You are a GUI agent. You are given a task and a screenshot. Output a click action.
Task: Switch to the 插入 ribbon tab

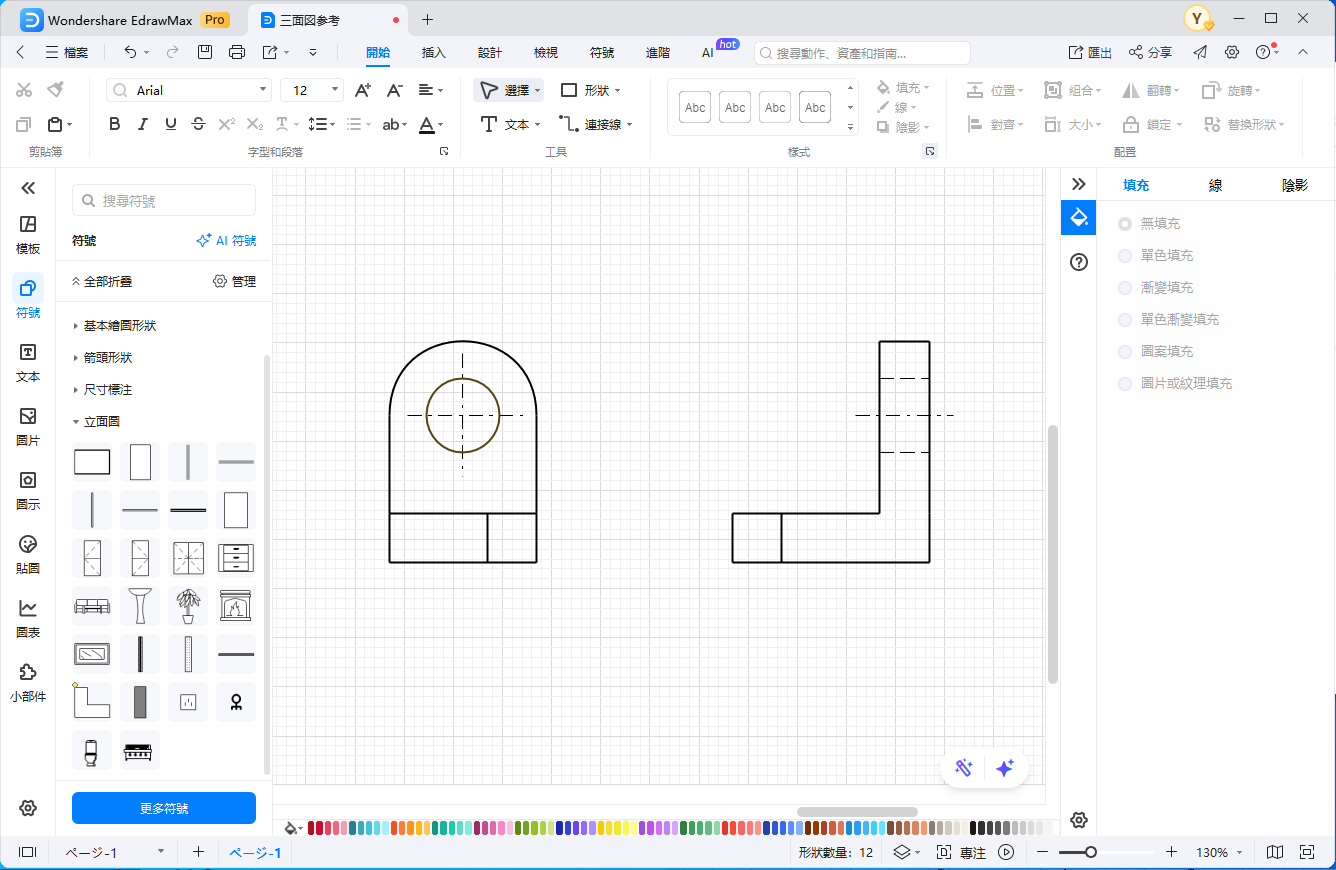point(433,52)
